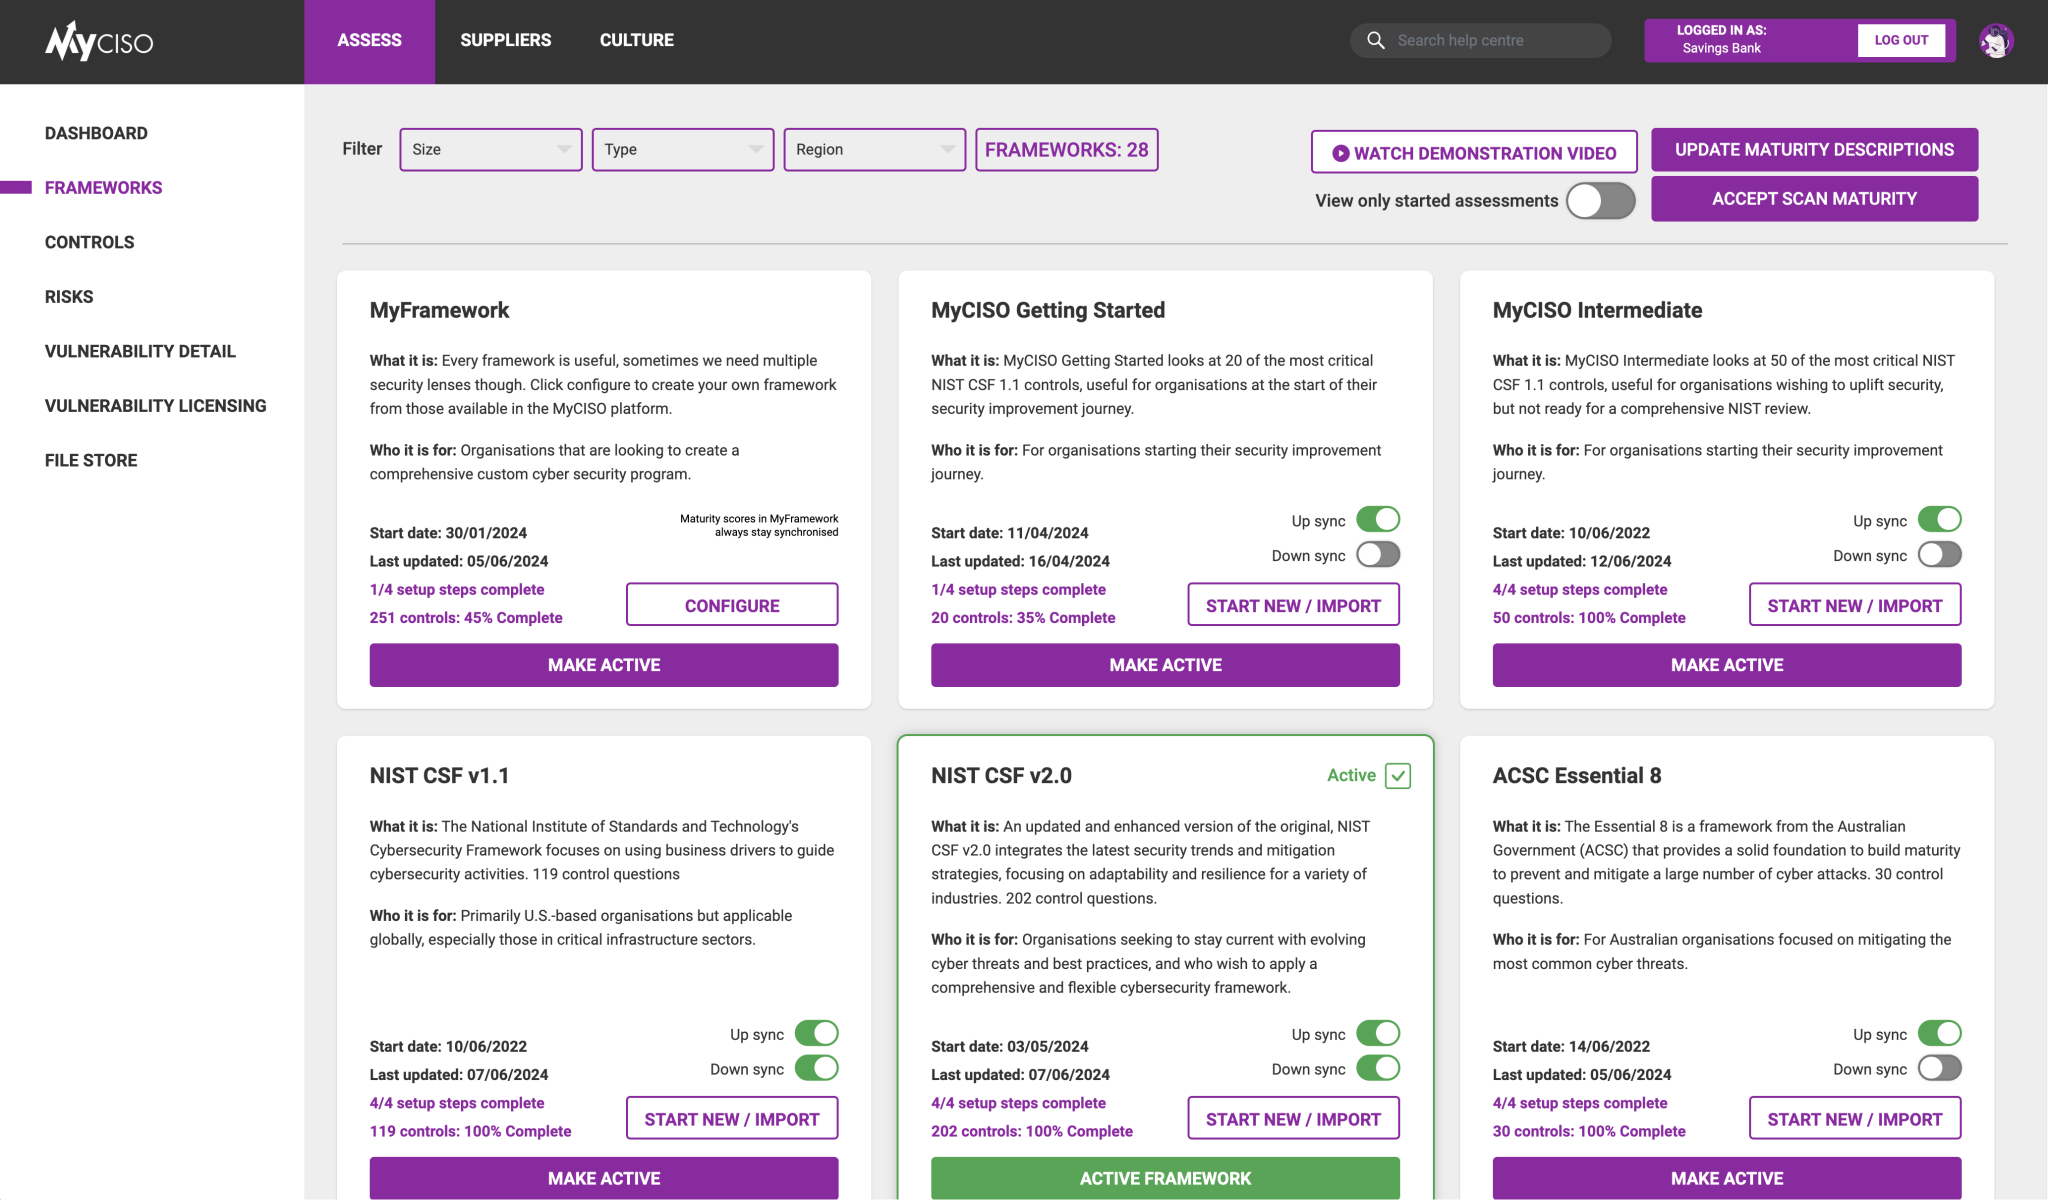The width and height of the screenshot is (2048, 1200).
Task: Click START NEW / IMPORT on MyCISO Intermediate
Action: [1855, 605]
